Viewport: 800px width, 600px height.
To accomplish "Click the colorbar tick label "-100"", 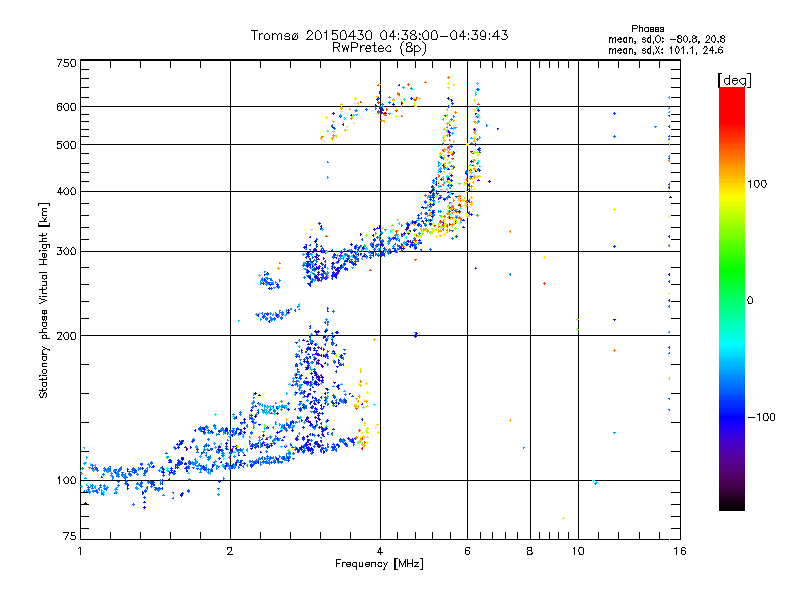I will [x=761, y=417].
